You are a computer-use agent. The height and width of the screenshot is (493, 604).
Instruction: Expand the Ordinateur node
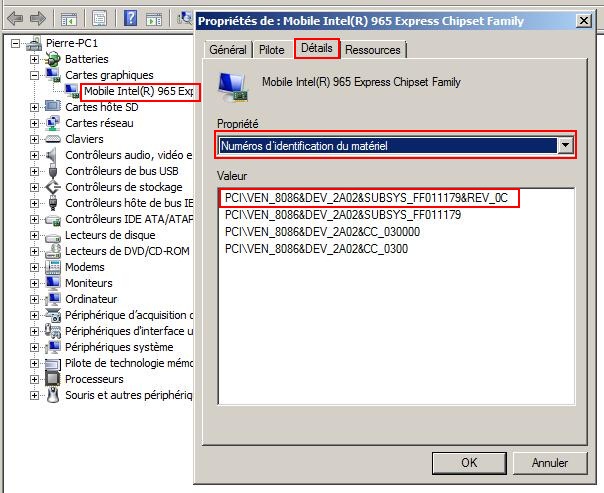pyautogui.click(x=34, y=299)
